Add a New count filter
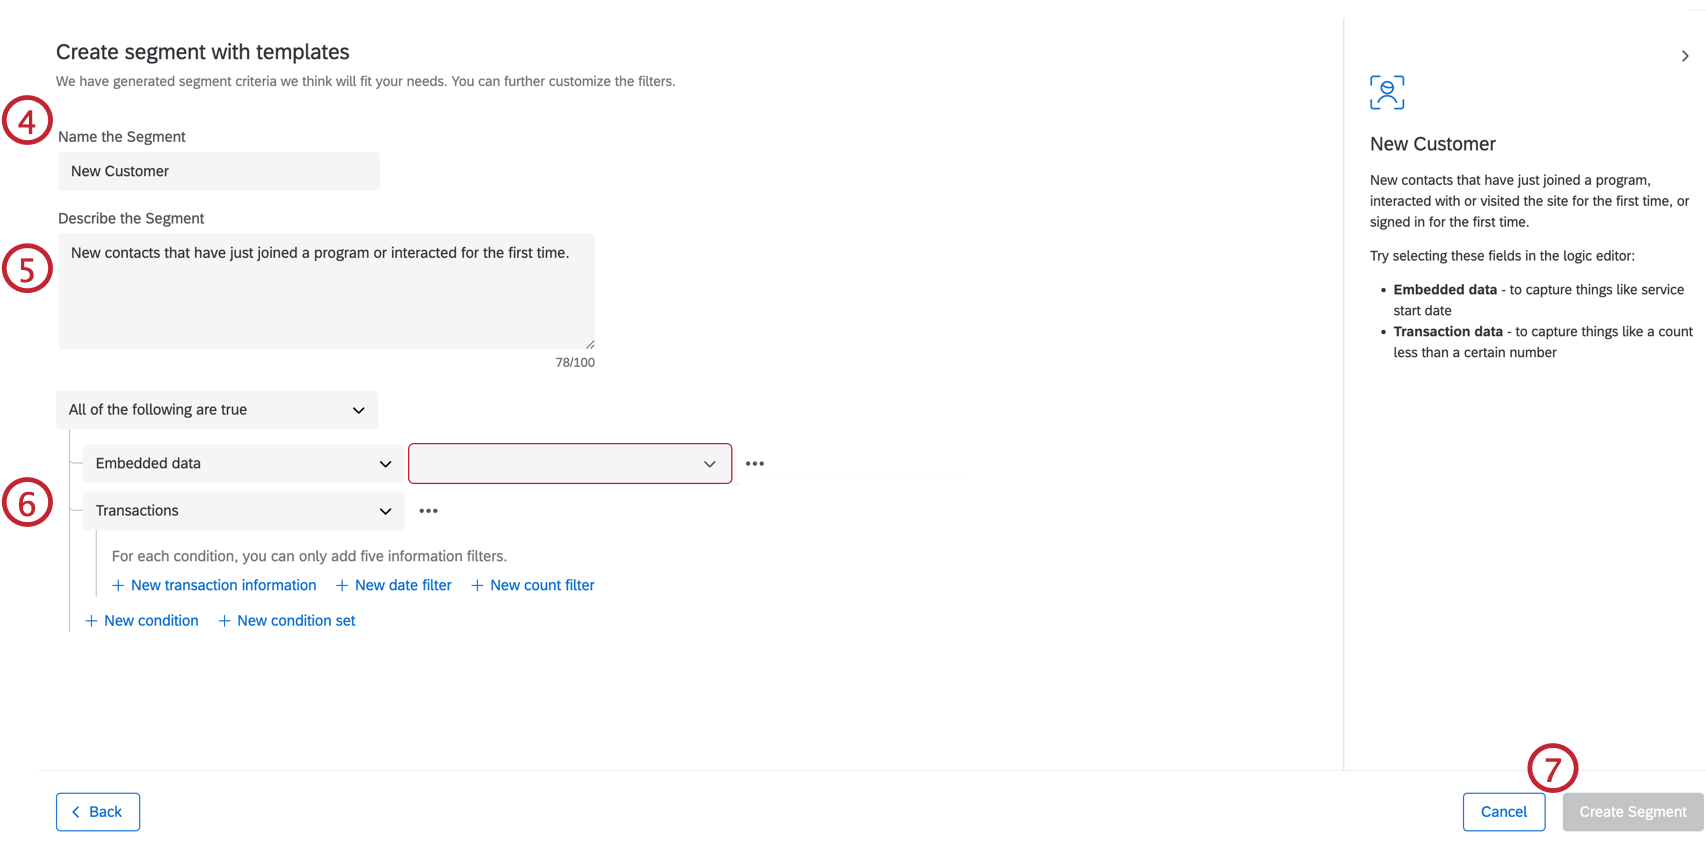The height and width of the screenshot is (850, 1706). [x=542, y=586]
